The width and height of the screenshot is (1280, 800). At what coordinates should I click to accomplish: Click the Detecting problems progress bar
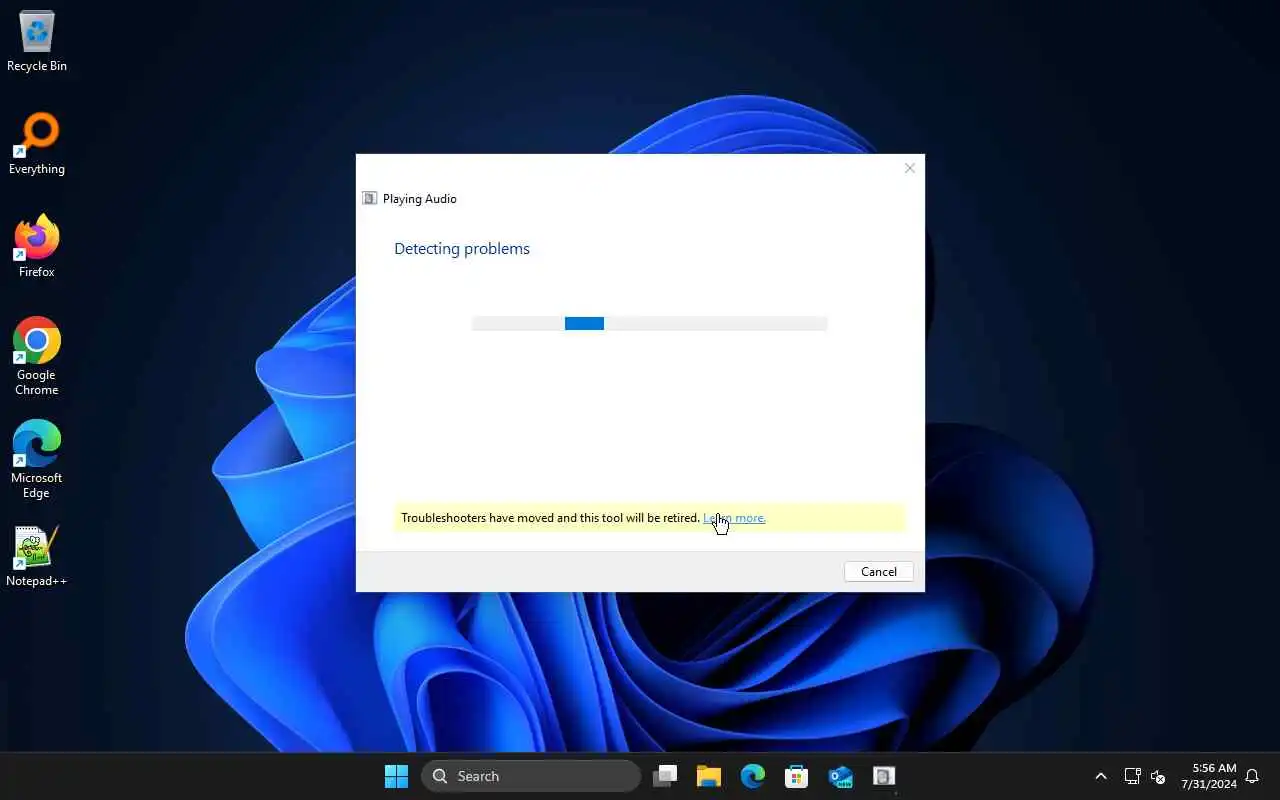click(x=649, y=323)
